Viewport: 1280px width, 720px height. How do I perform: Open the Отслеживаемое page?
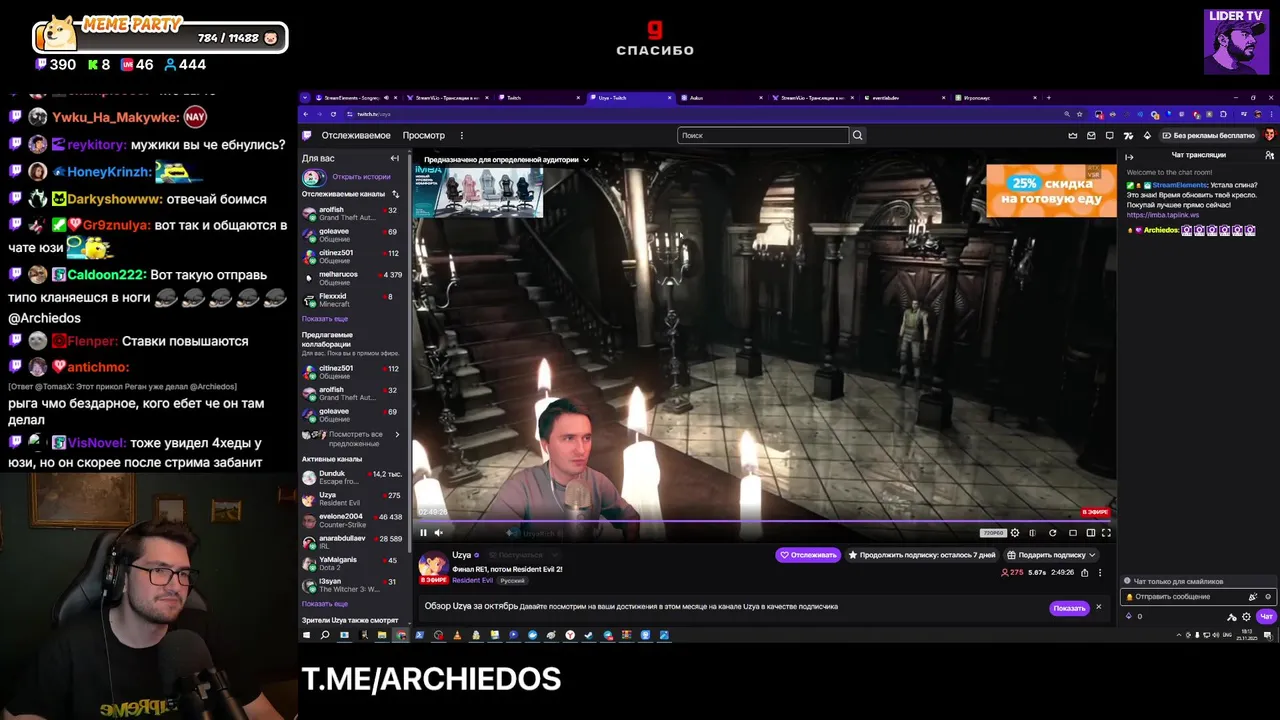(356, 135)
